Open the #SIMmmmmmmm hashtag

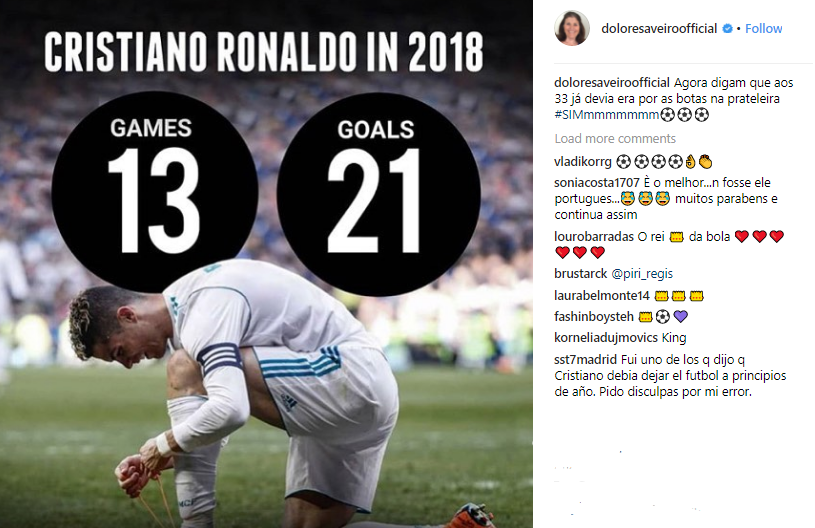(x=607, y=115)
